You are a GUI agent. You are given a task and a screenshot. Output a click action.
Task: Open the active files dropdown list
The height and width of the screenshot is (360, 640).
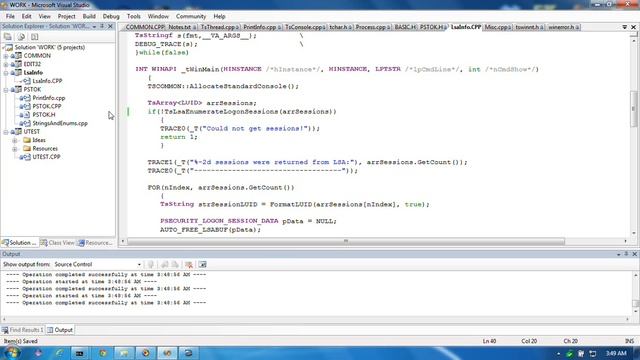click(624, 27)
